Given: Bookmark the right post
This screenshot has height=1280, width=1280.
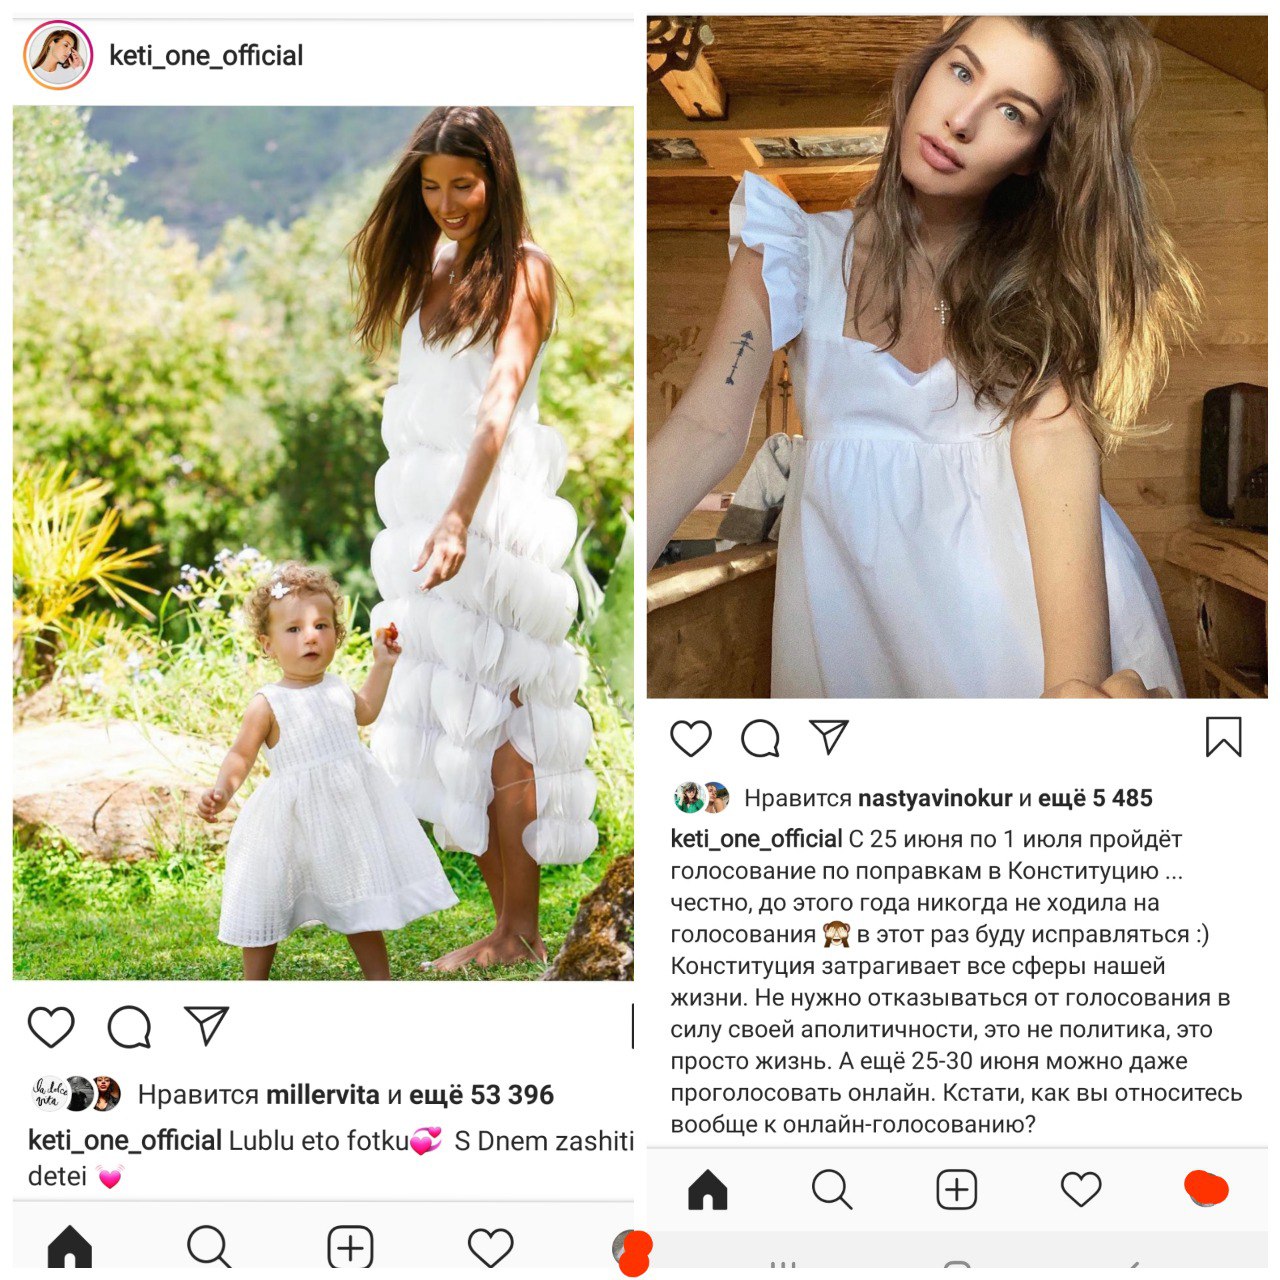Looking at the screenshot, I should tap(1223, 737).
